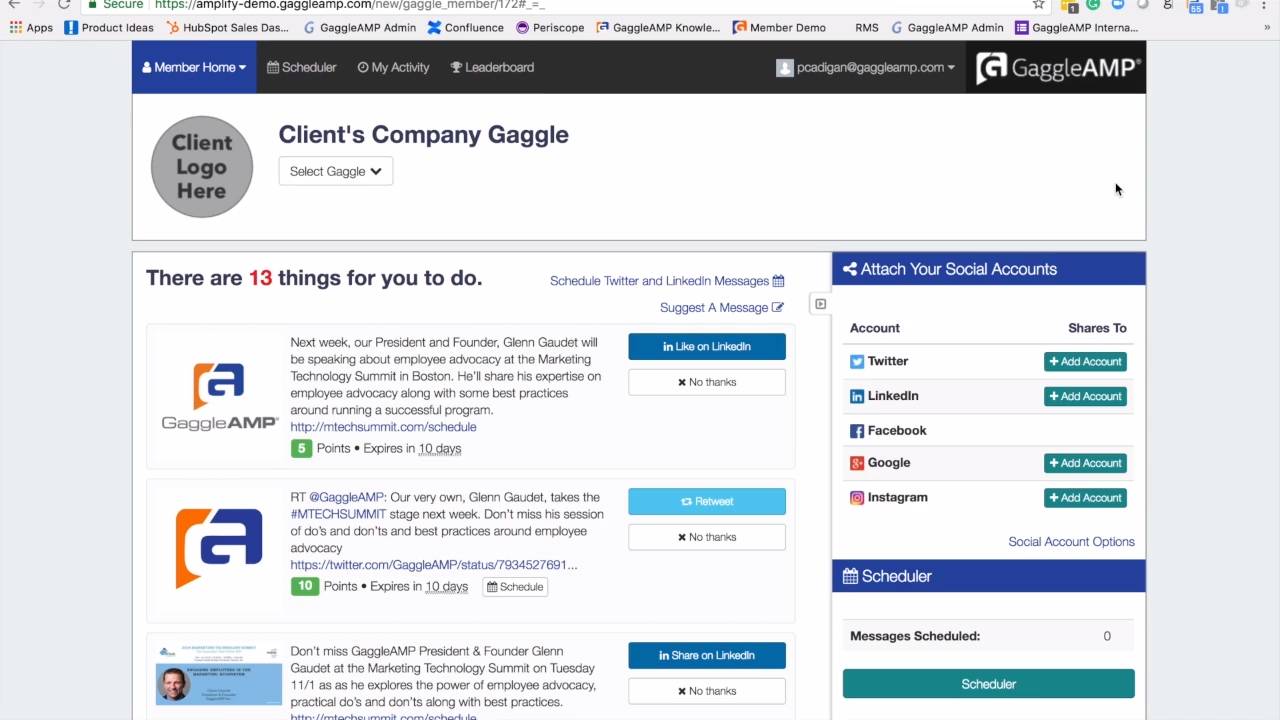Open the GaggleAMP Knowle... bookmark
1280x720 pixels.
(x=658, y=28)
